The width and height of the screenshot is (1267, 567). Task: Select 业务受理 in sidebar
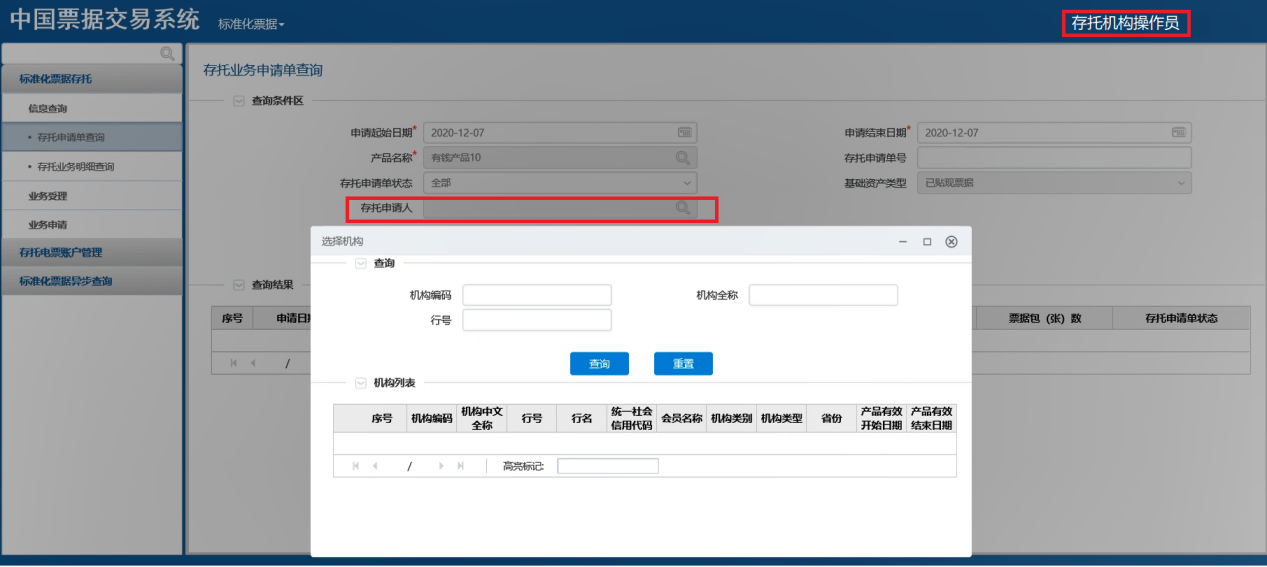tap(92, 196)
